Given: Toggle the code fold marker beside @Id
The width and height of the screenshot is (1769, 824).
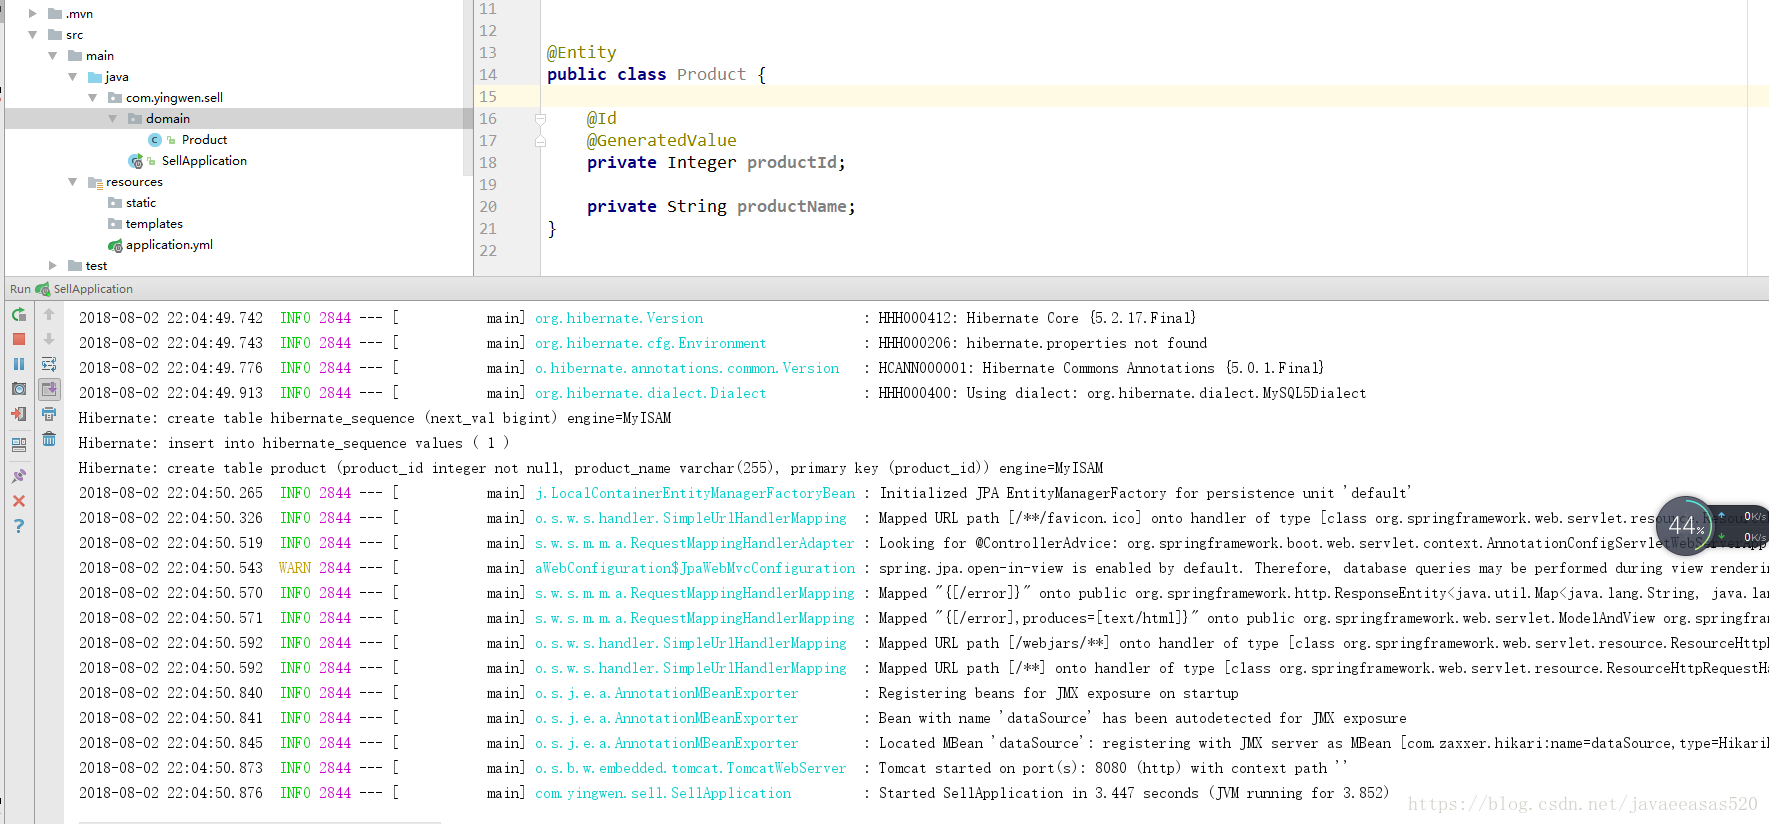Looking at the screenshot, I should tap(541, 119).
